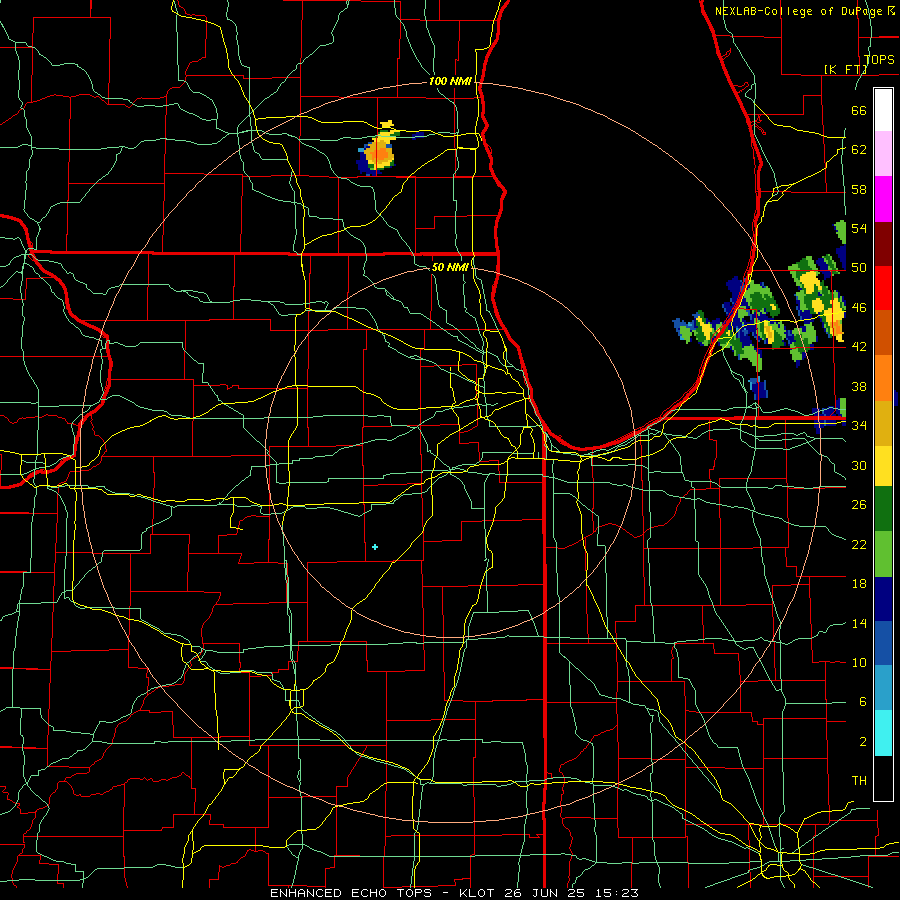Click the legend value "62"

[x=859, y=150]
